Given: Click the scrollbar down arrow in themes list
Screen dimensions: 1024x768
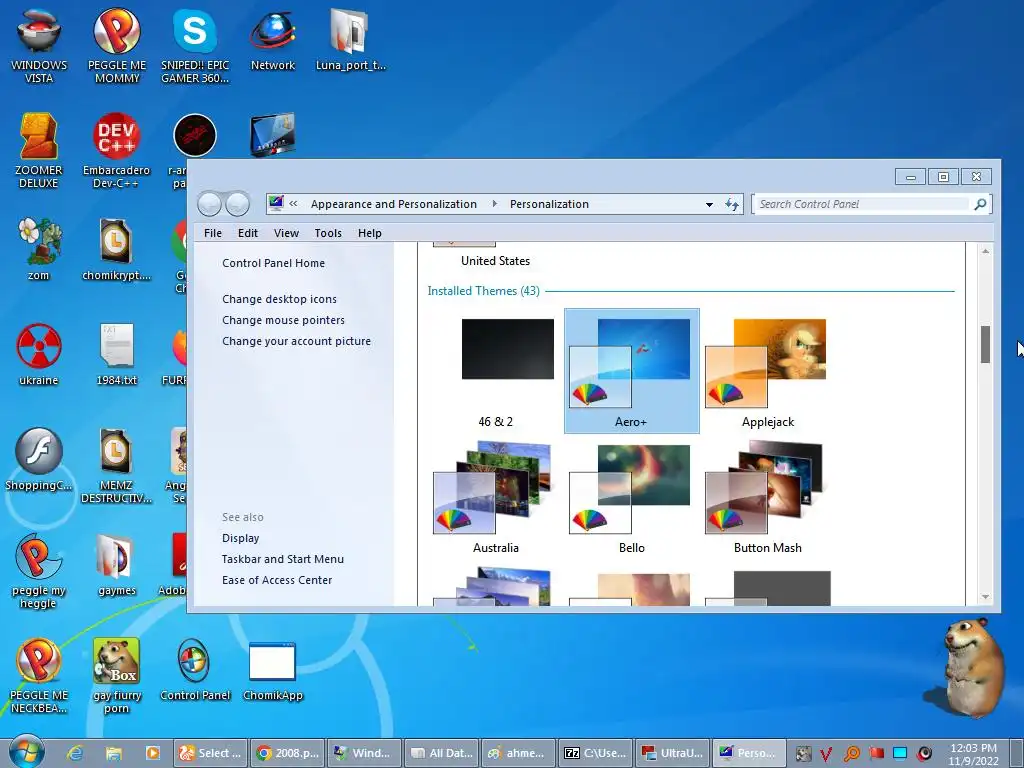Looking at the screenshot, I should (x=985, y=597).
